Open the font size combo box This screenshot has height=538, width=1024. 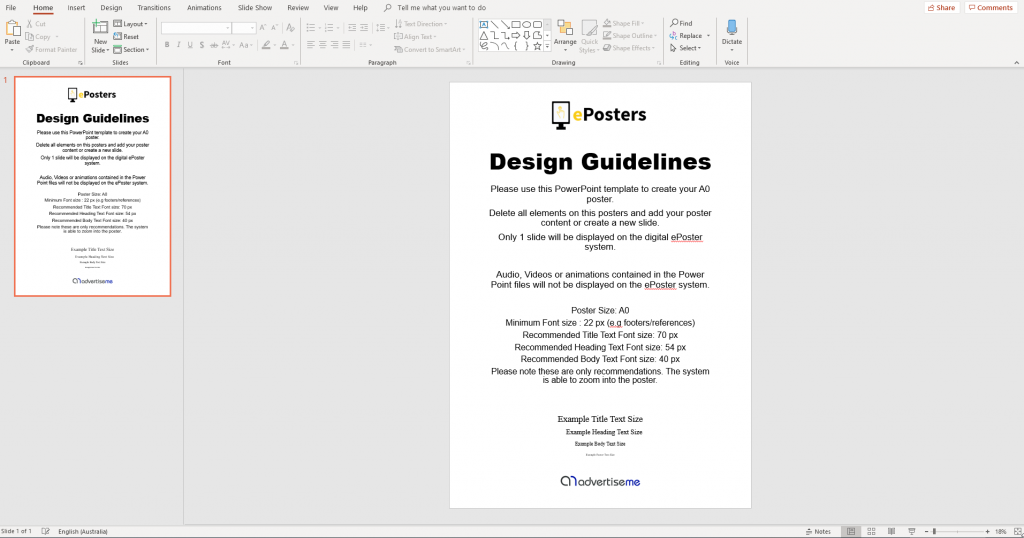point(244,28)
